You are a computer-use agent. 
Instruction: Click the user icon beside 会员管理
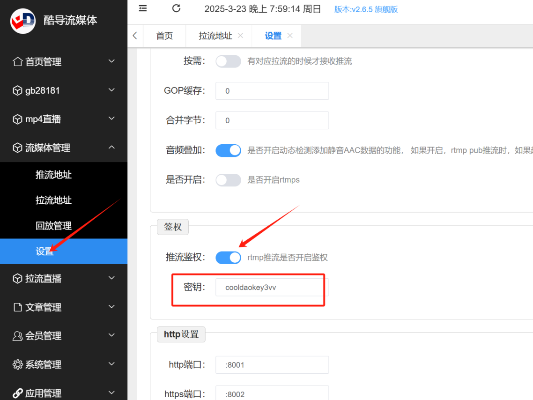pos(17,336)
